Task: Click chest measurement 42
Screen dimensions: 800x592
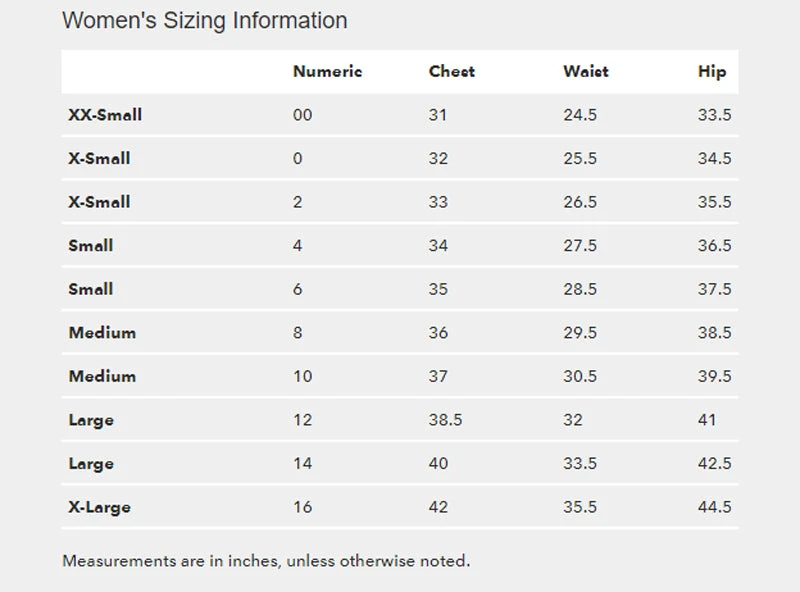Action: tap(438, 507)
